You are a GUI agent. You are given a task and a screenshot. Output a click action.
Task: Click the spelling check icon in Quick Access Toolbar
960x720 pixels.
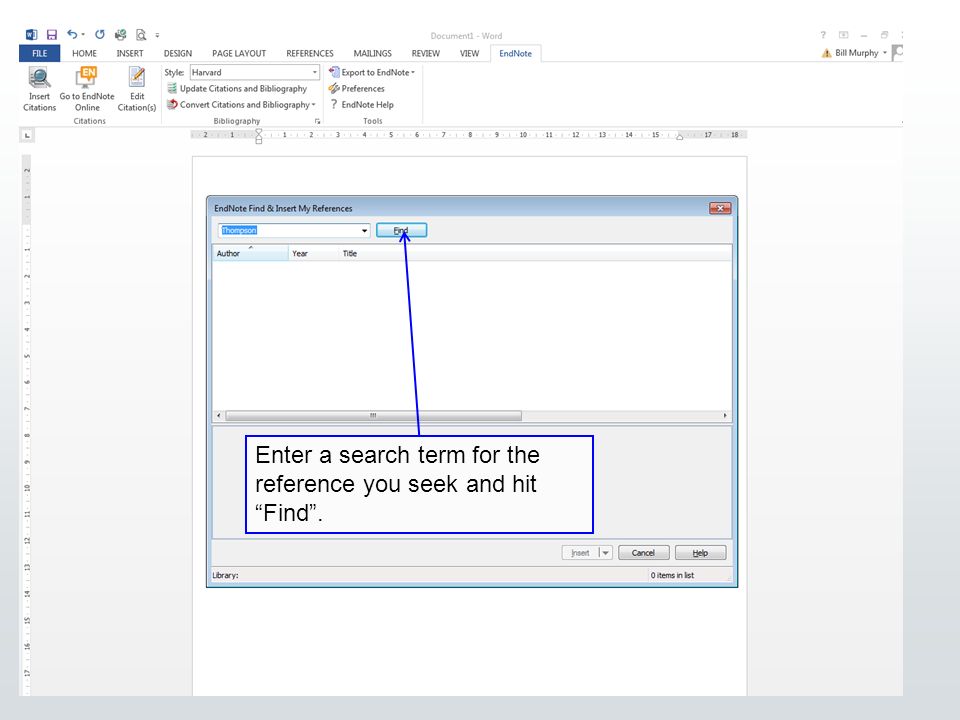coord(120,35)
